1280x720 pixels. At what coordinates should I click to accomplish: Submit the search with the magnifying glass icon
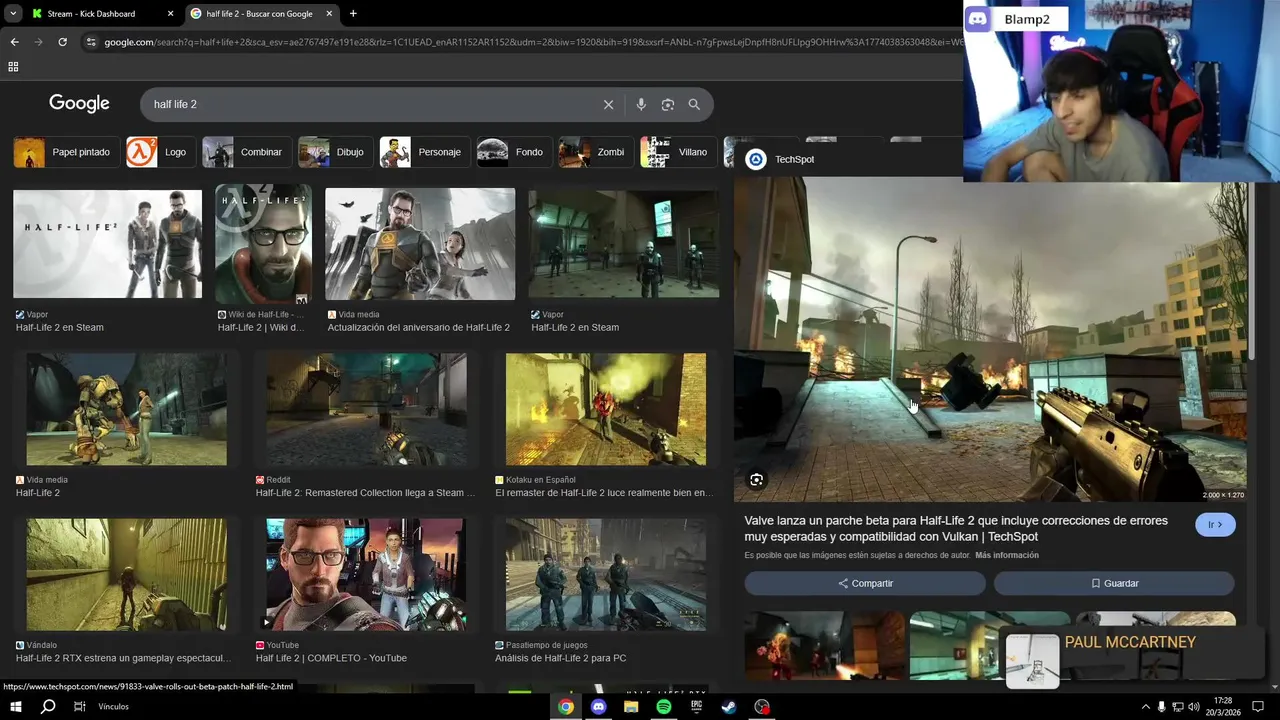[694, 104]
